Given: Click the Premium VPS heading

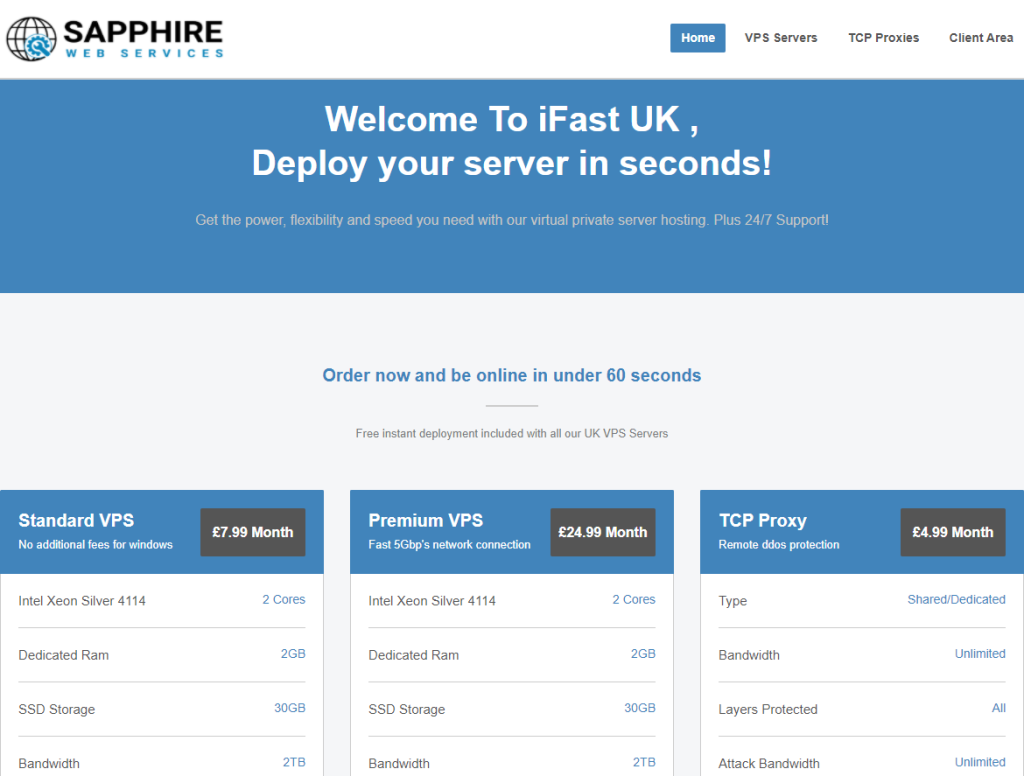Looking at the screenshot, I should tap(426, 521).
